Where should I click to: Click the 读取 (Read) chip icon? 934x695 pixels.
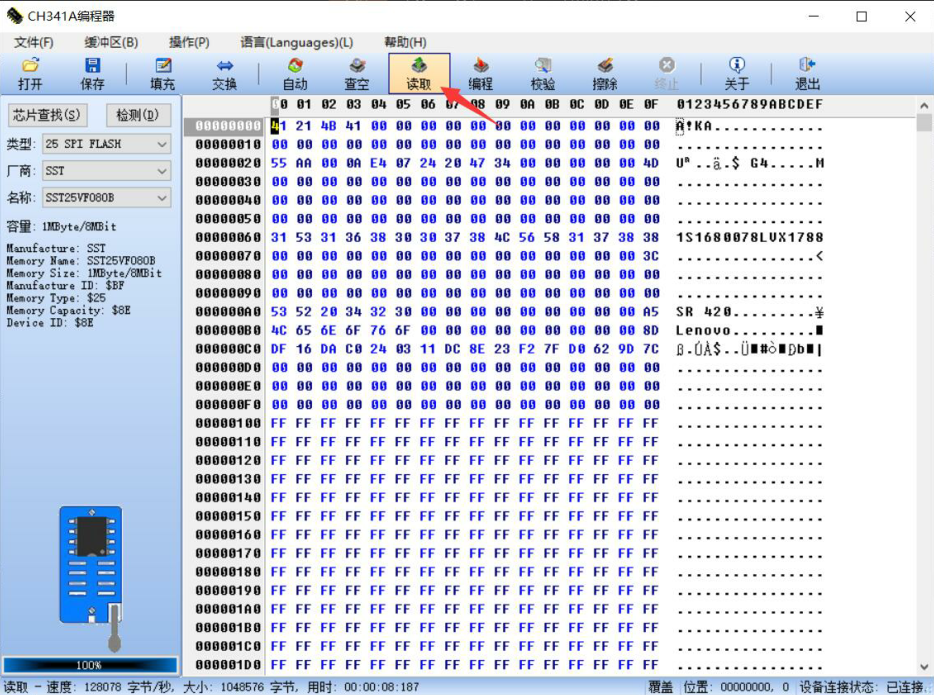(x=419, y=65)
